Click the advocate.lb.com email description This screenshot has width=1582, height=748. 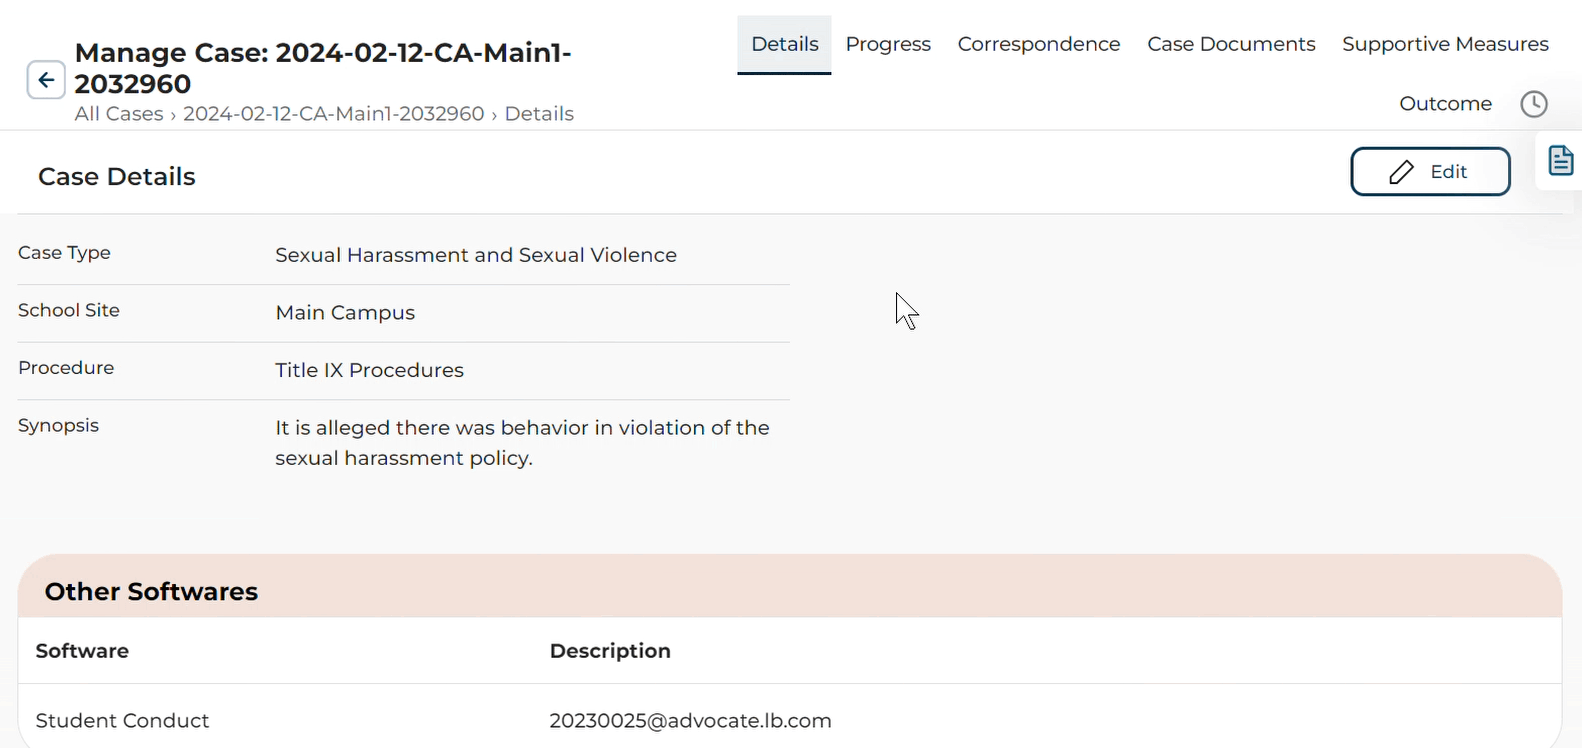[x=690, y=721]
